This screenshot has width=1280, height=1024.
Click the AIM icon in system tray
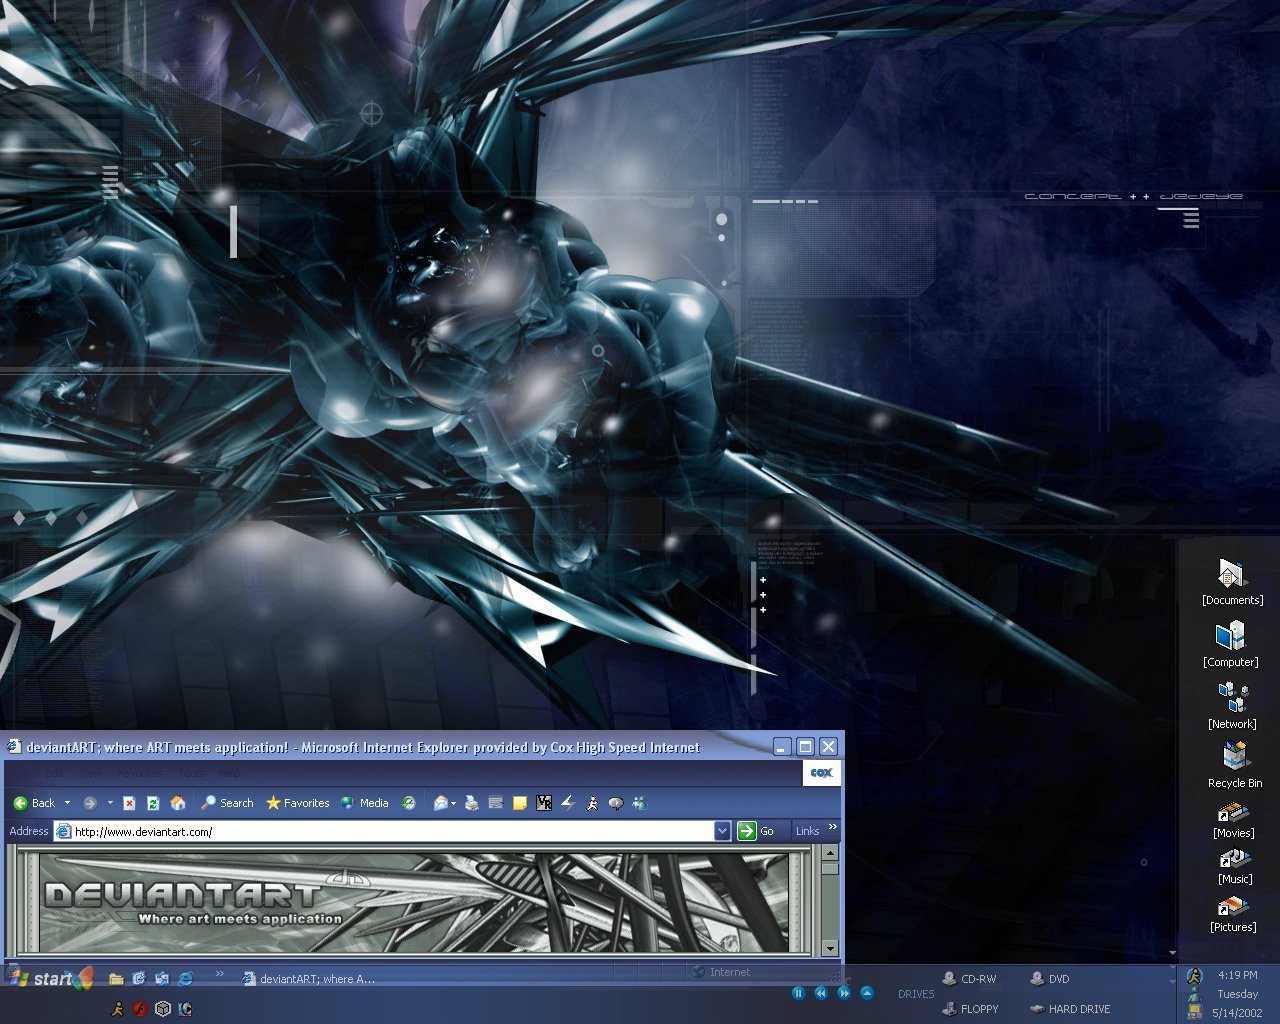click(1194, 976)
